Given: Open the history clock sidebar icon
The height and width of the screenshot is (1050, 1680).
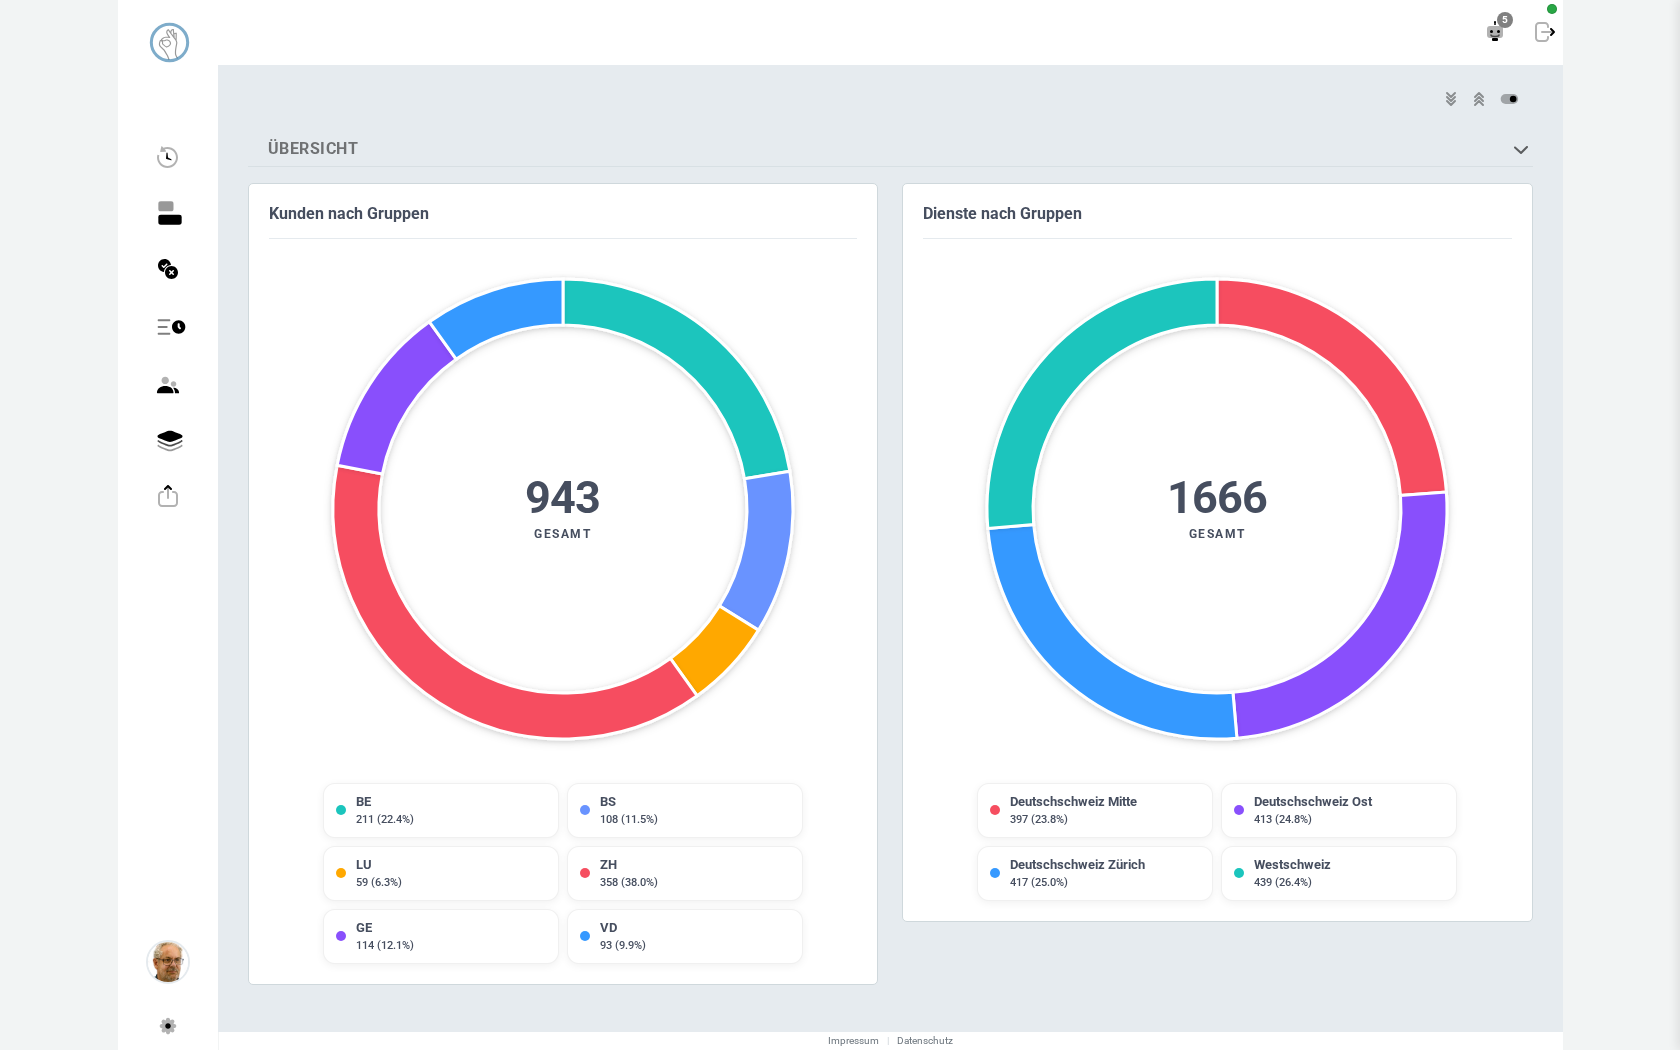Looking at the screenshot, I should click(x=168, y=157).
